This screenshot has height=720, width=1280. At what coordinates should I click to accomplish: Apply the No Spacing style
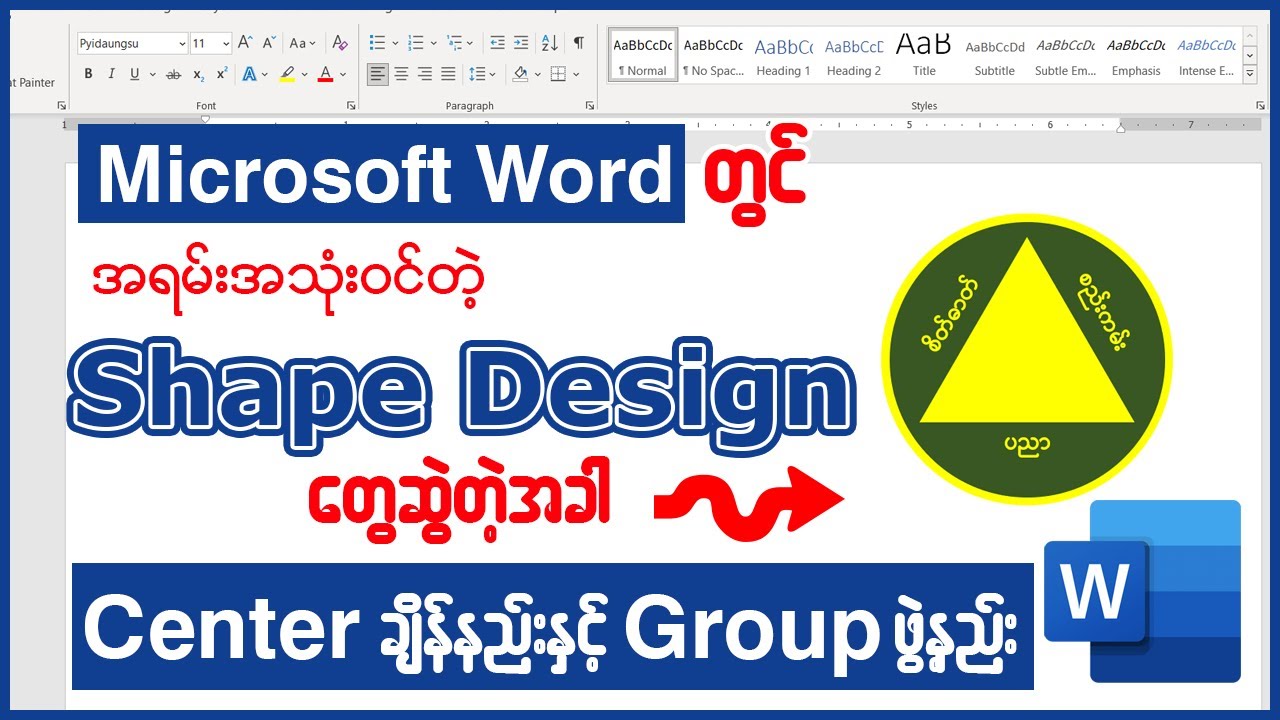point(713,55)
